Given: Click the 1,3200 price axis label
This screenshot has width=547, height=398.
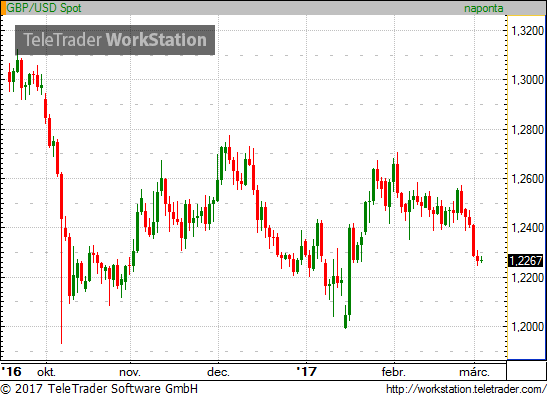Looking at the screenshot, I should (527, 31).
